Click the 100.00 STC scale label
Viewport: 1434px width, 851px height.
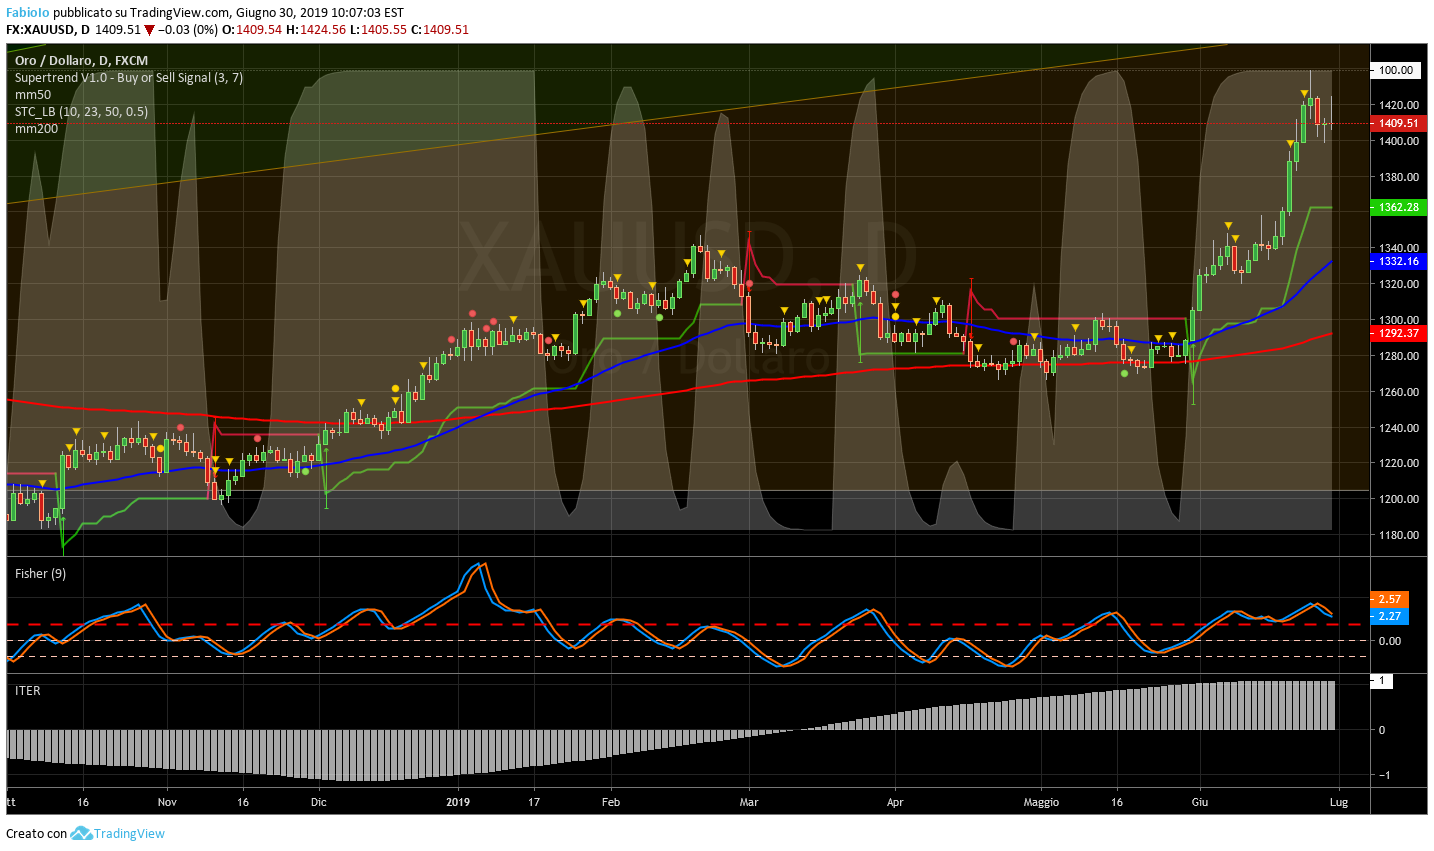click(1396, 70)
